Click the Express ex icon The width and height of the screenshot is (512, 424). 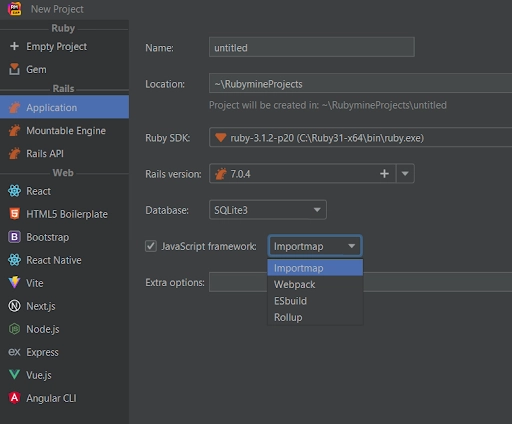coord(14,352)
